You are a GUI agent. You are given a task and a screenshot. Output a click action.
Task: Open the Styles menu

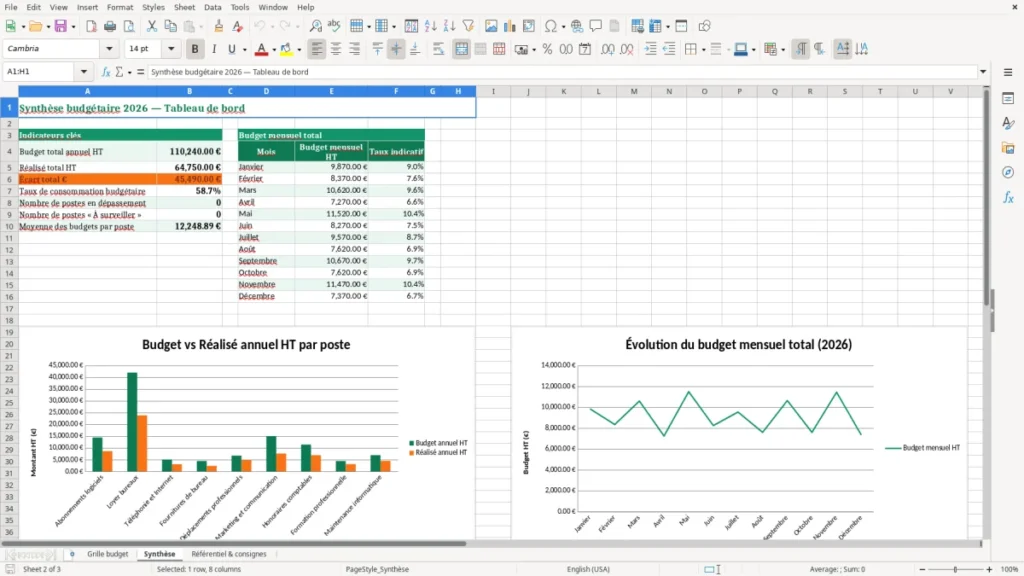click(x=153, y=7)
